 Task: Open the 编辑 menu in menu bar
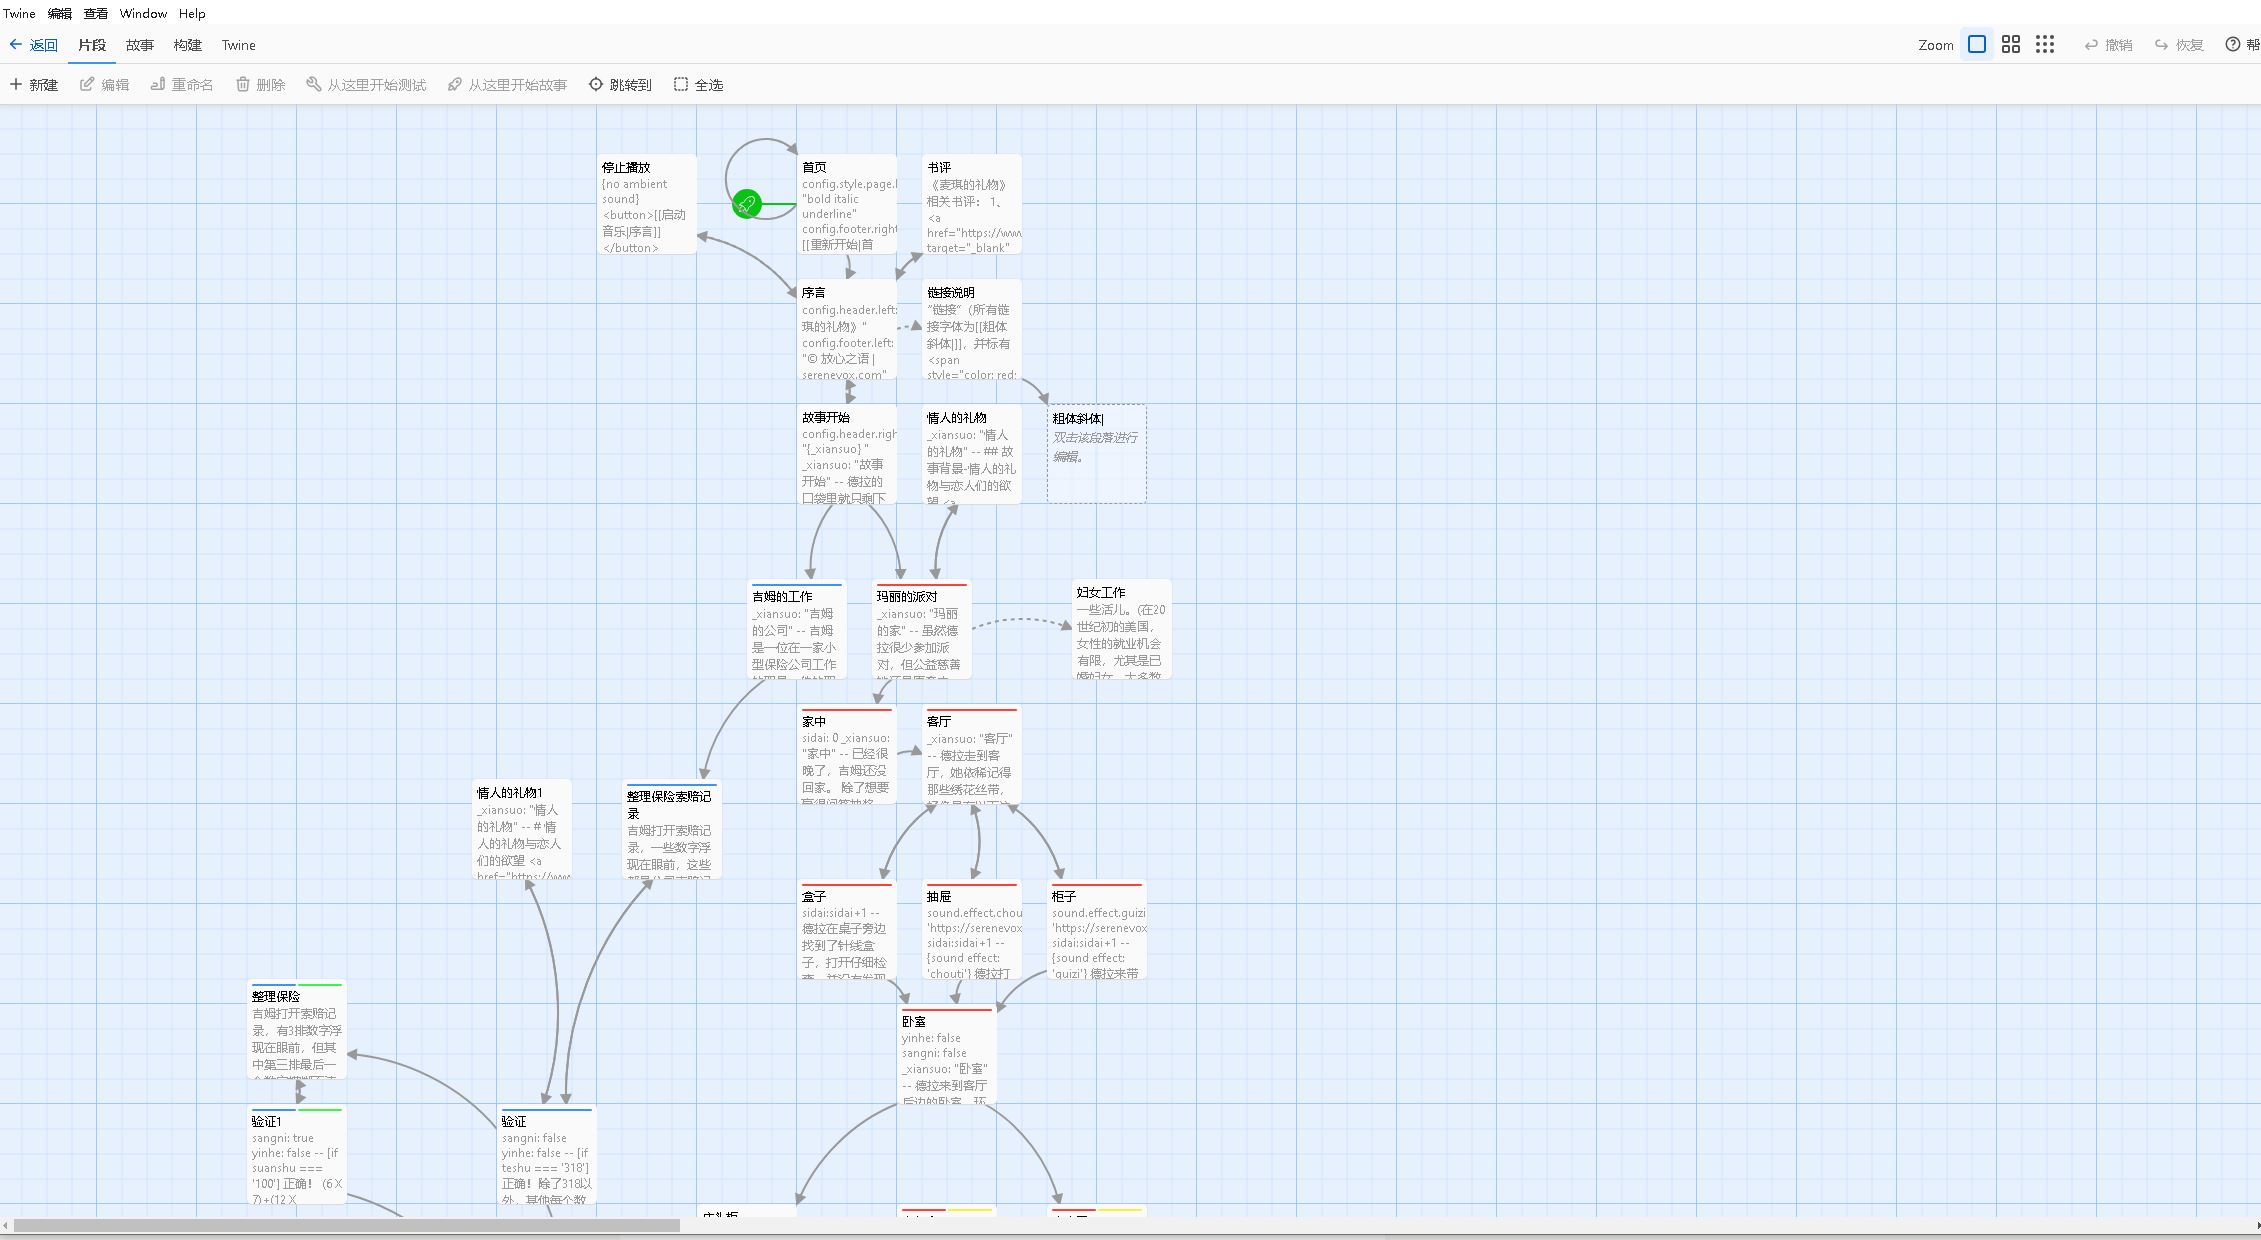(x=60, y=13)
